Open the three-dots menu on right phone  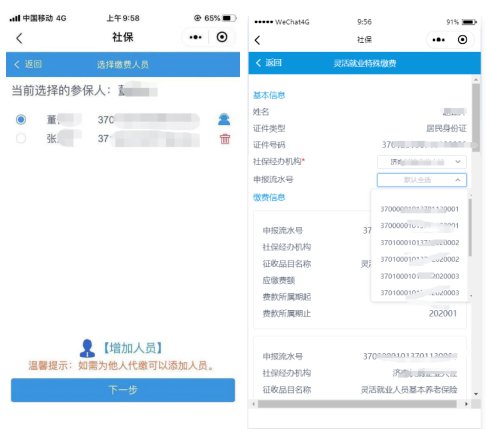pos(438,40)
